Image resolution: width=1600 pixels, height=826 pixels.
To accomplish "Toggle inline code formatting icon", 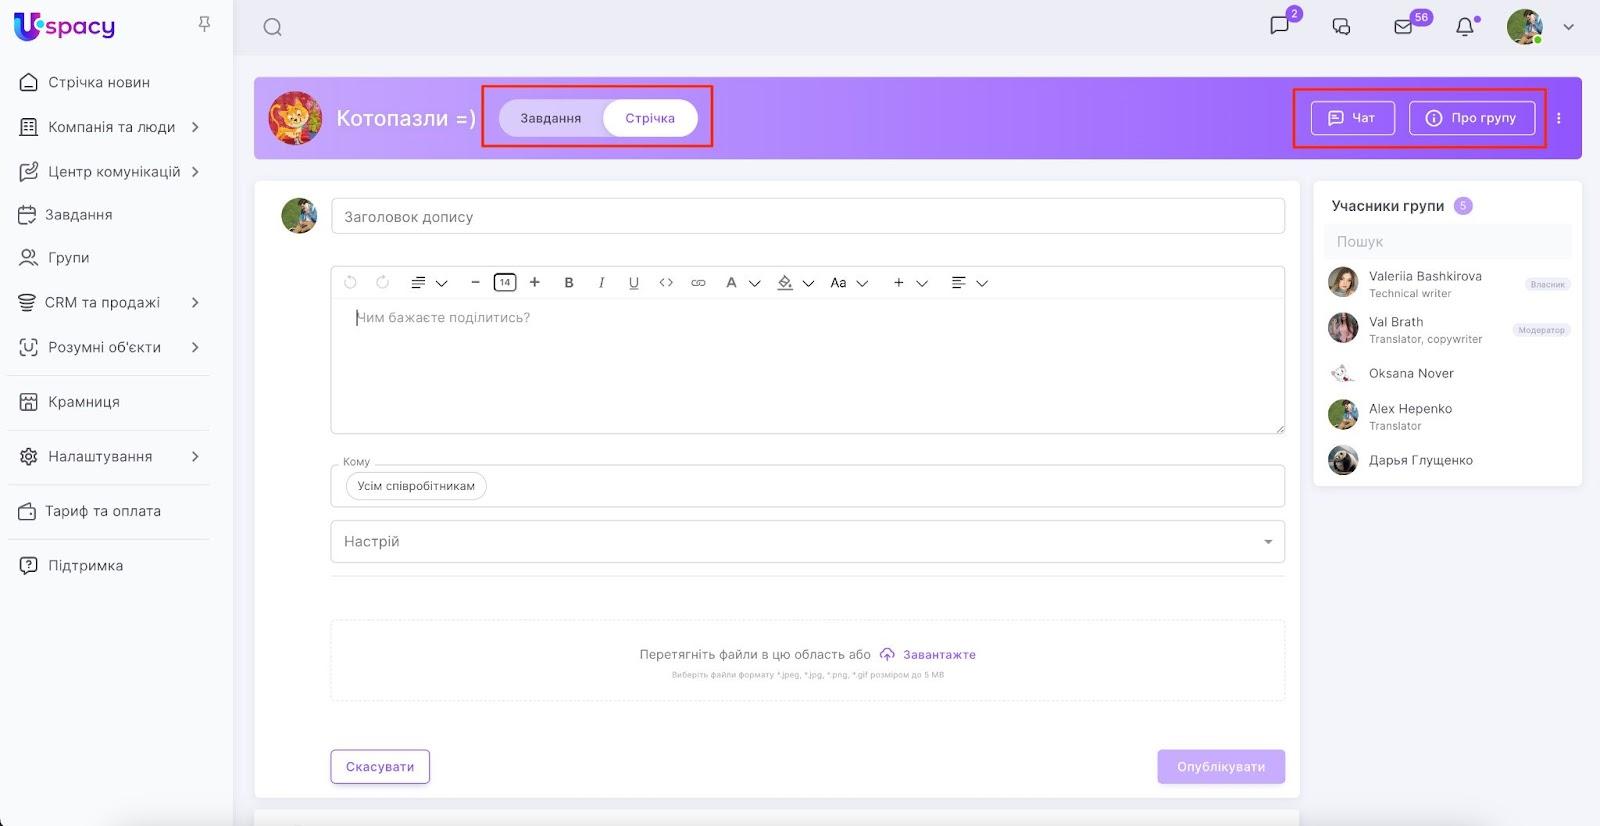I will [666, 283].
